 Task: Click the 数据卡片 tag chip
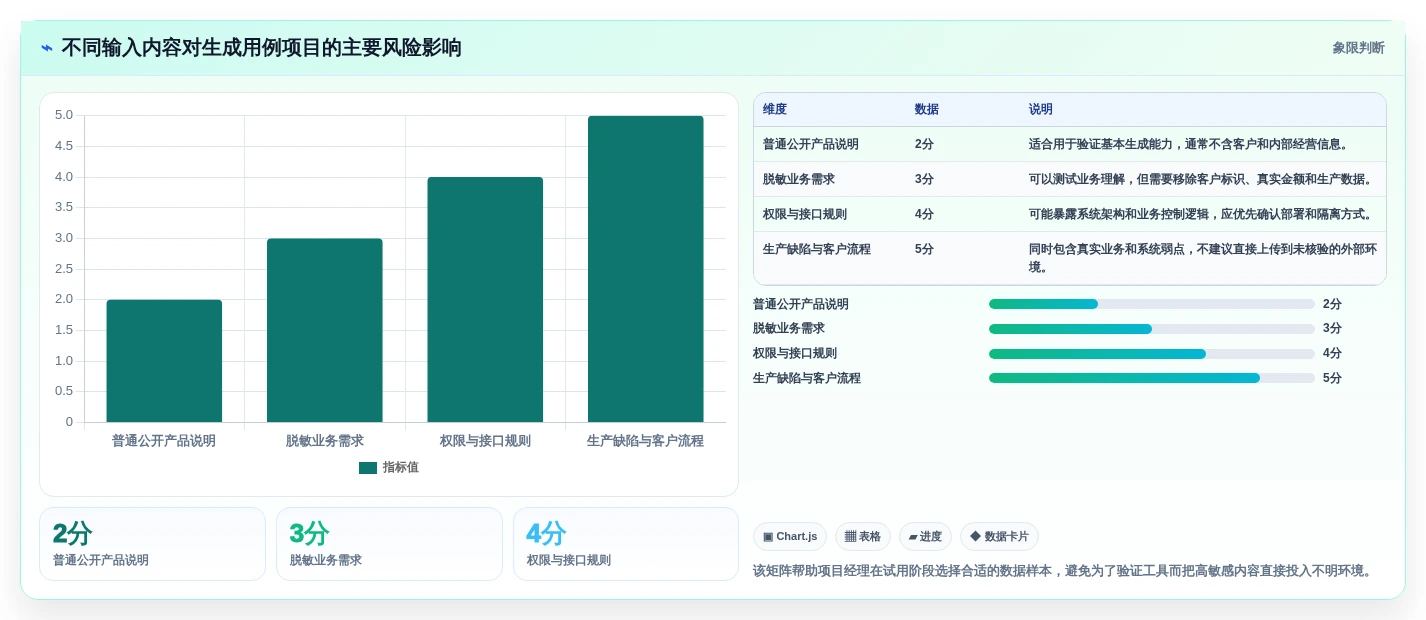click(x=999, y=536)
